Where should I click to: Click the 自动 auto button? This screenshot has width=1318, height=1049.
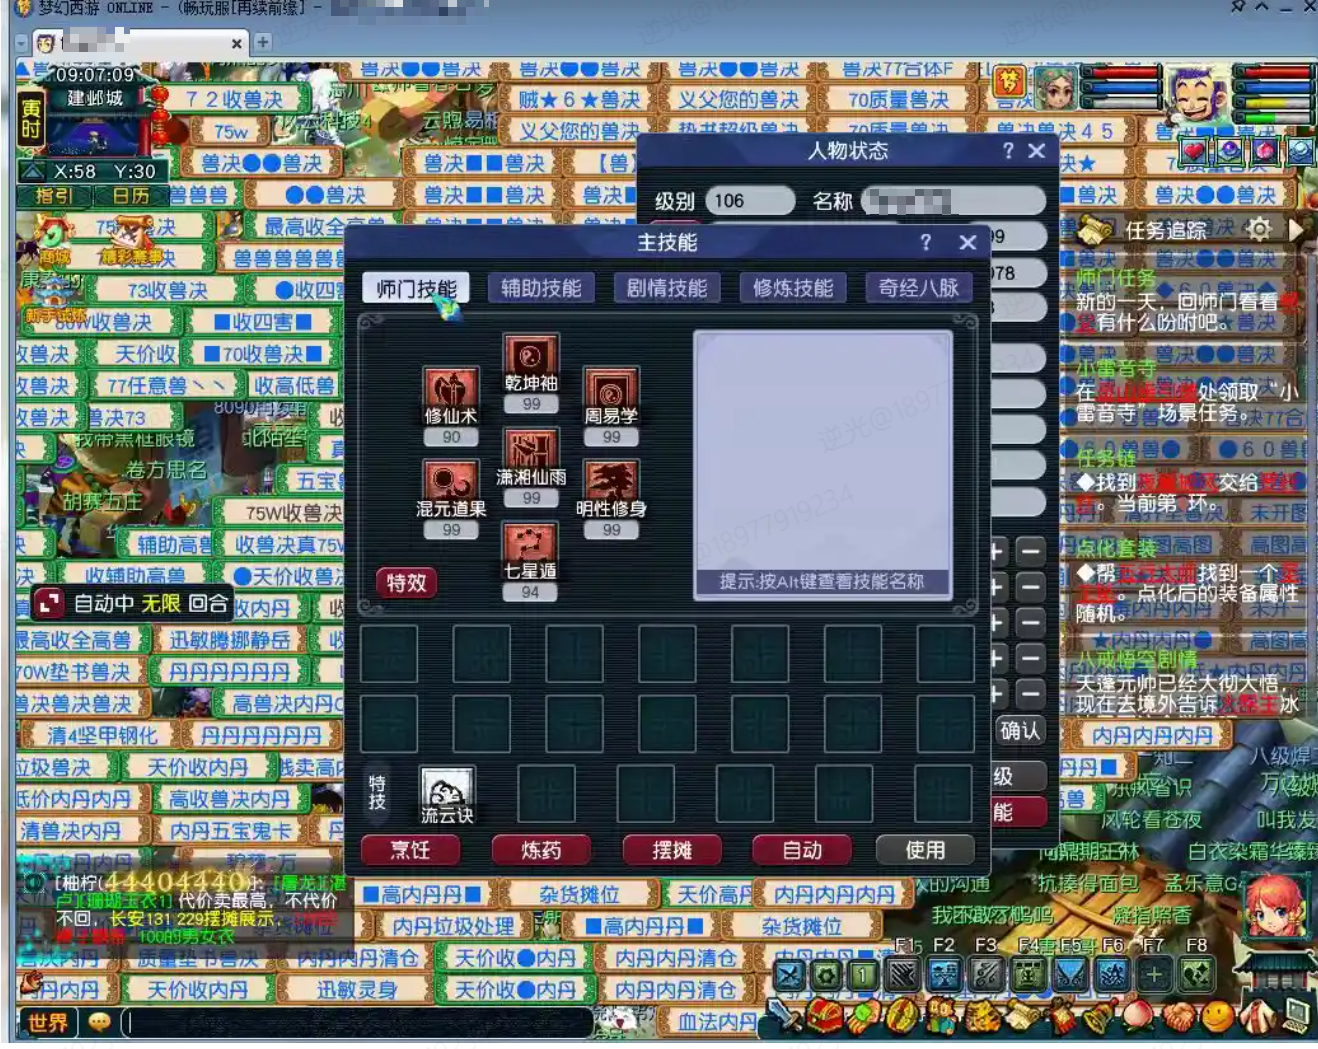pos(802,850)
